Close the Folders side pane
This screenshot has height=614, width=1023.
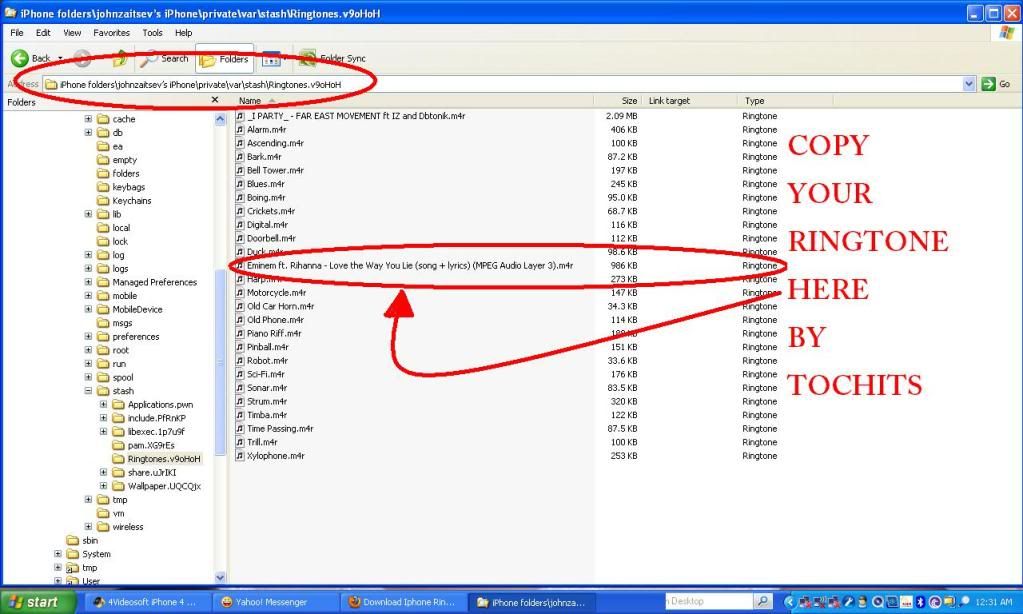[x=214, y=101]
